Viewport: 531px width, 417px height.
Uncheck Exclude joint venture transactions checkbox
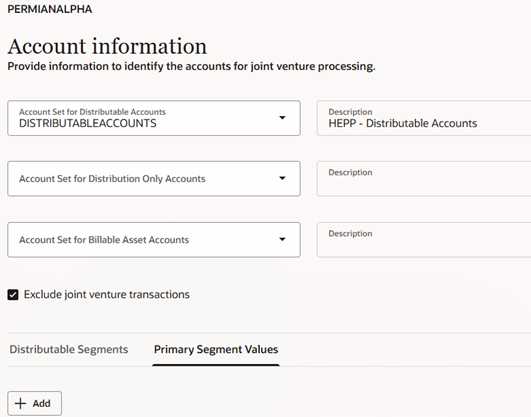pyautogui.click(x=13, y=295)
